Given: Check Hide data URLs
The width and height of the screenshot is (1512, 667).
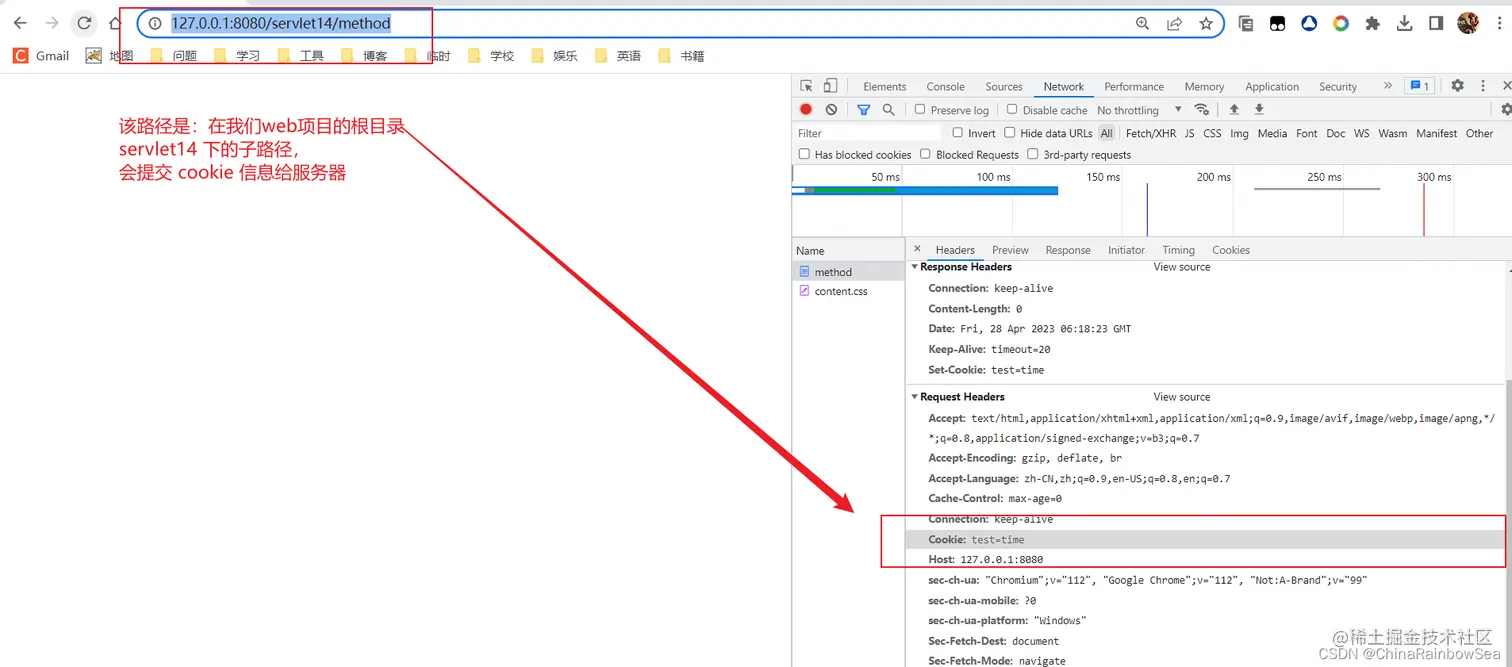Looking at the screenshot, I should 1010,132.
